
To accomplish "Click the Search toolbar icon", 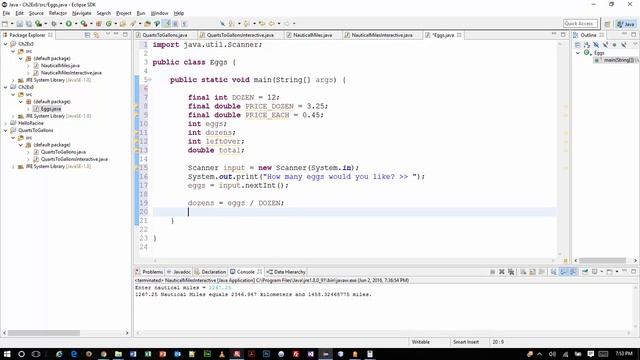I will (x=133, y=24).
